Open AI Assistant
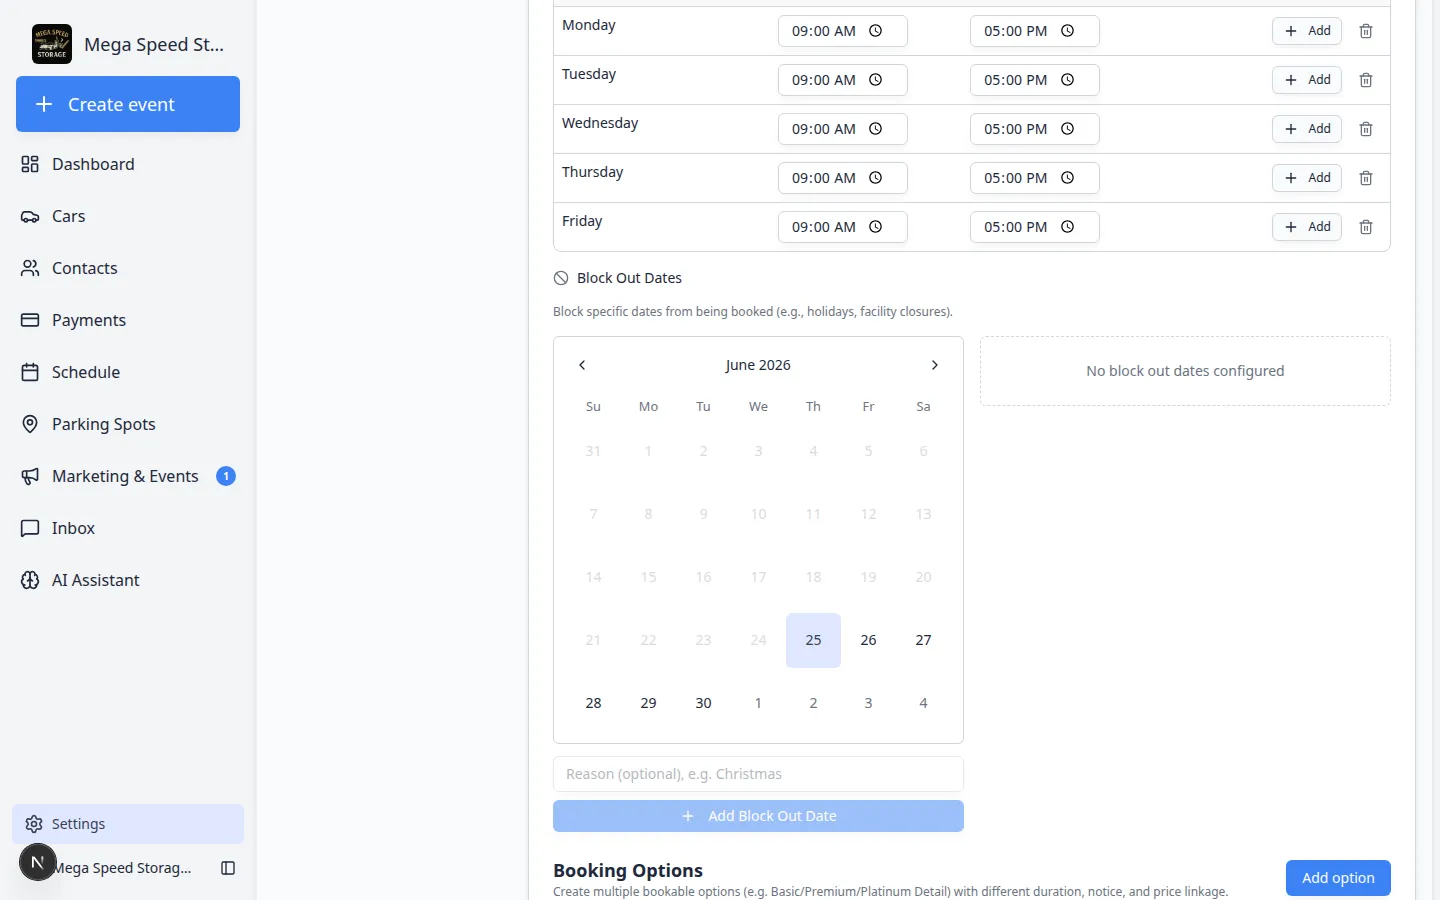1440x900 pixels. (x=128, y=580)
